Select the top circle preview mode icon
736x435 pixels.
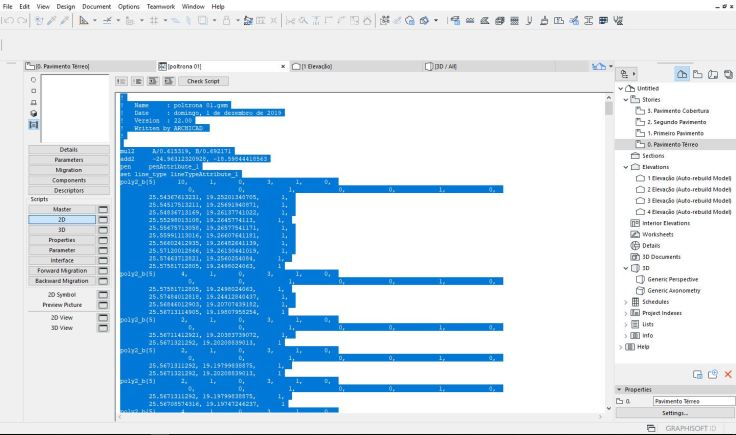33,80
